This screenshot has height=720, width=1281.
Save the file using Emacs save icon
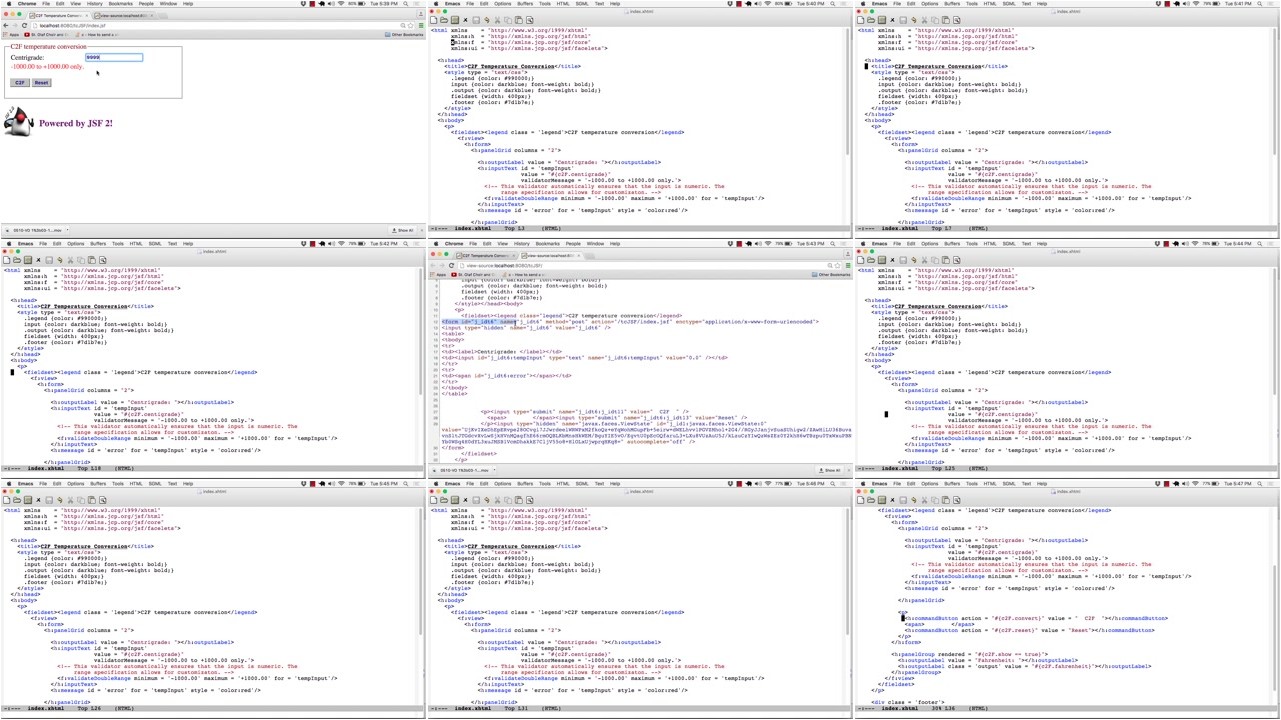(476, 20)
